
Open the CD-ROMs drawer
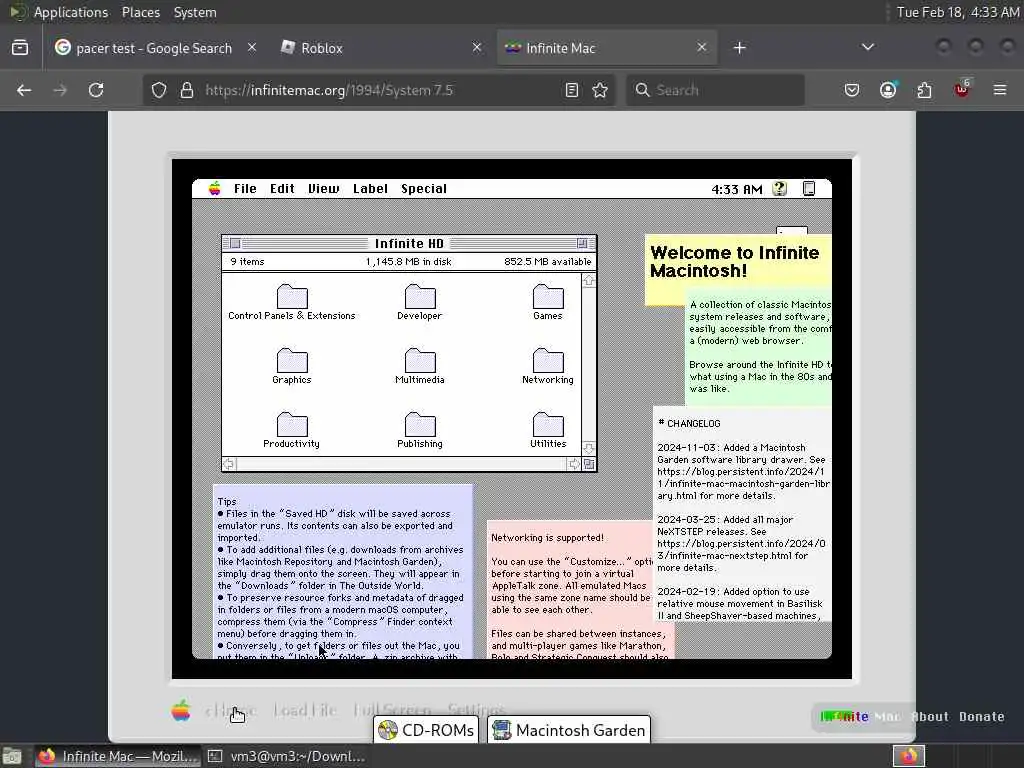click(426, 730)
